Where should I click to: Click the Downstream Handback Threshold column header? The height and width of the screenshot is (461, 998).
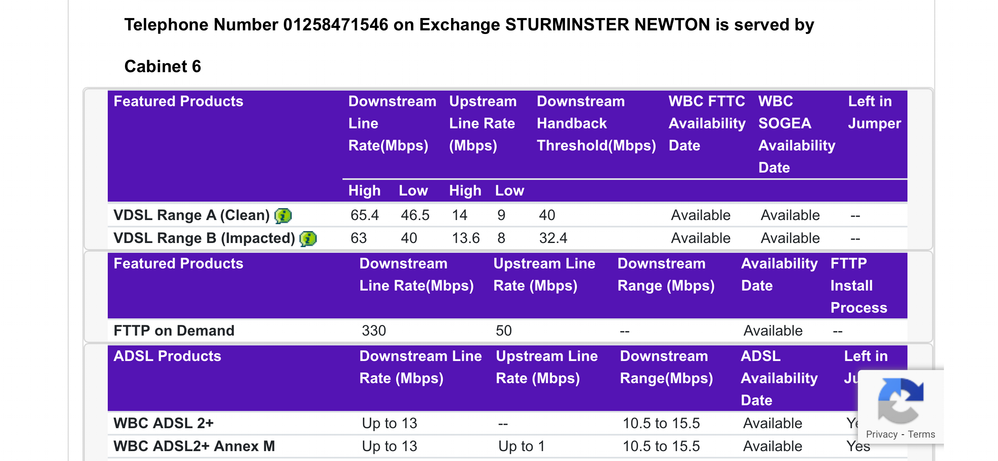[595, 123]
